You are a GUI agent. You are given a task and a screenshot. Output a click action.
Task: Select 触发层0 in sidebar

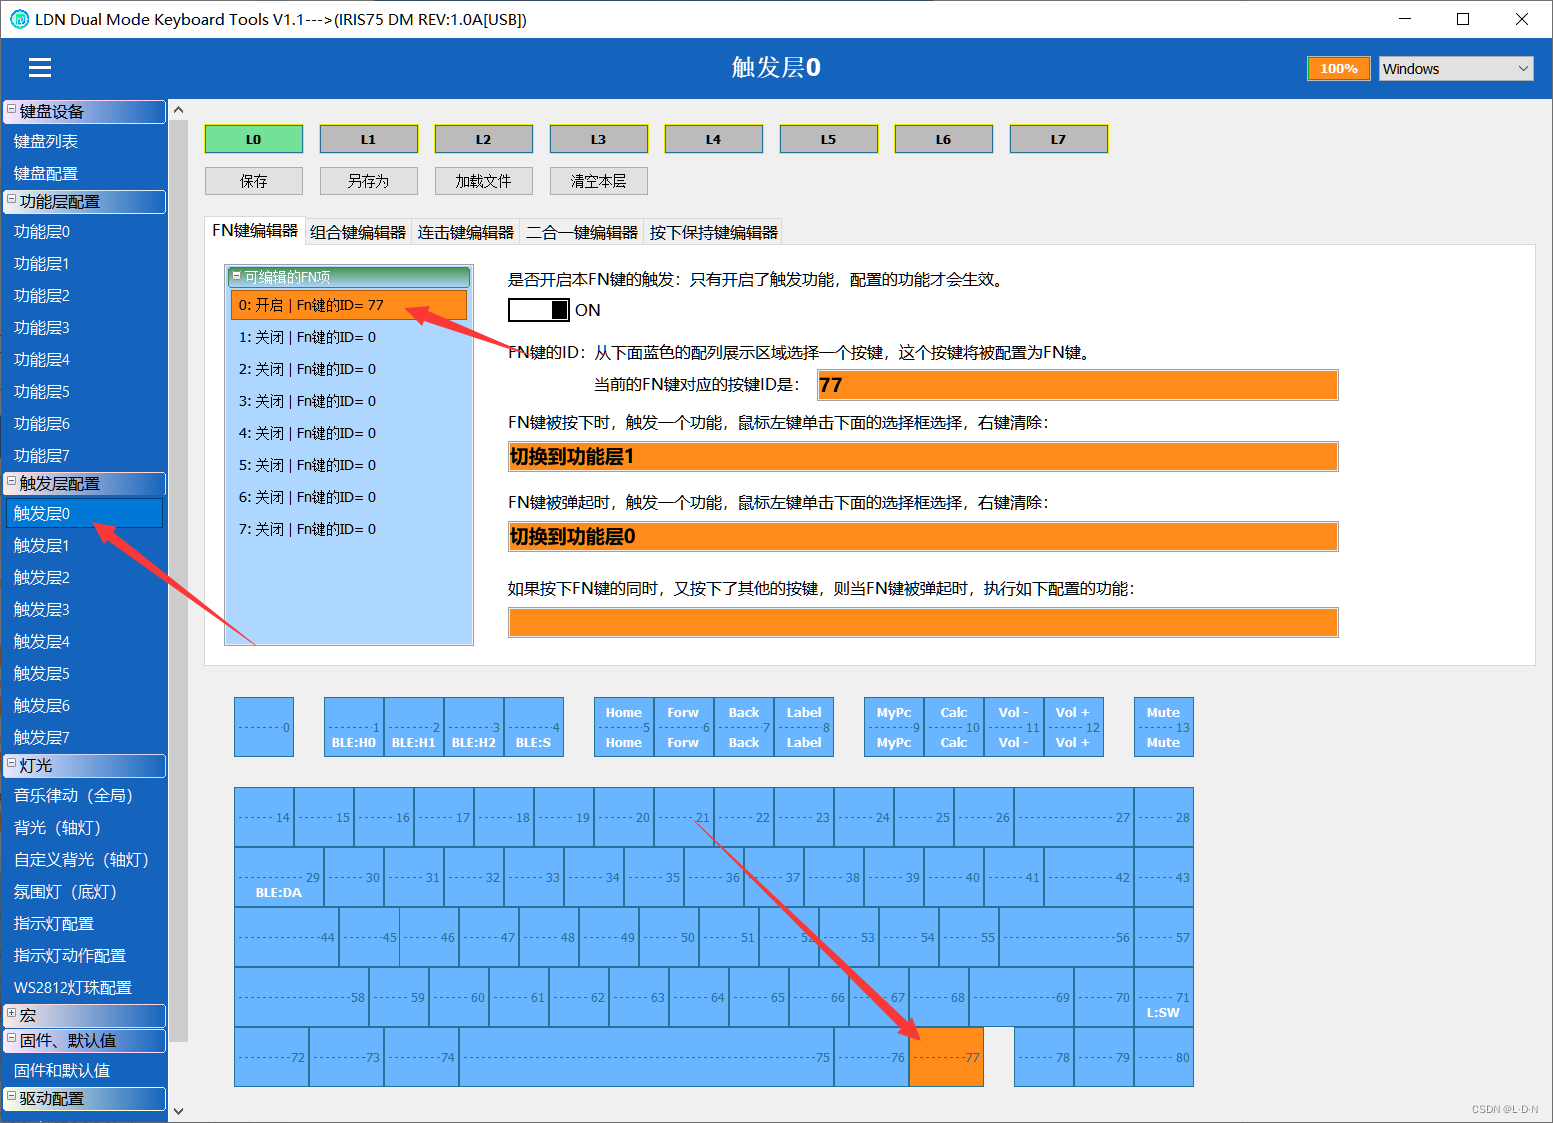coord(84,514)
